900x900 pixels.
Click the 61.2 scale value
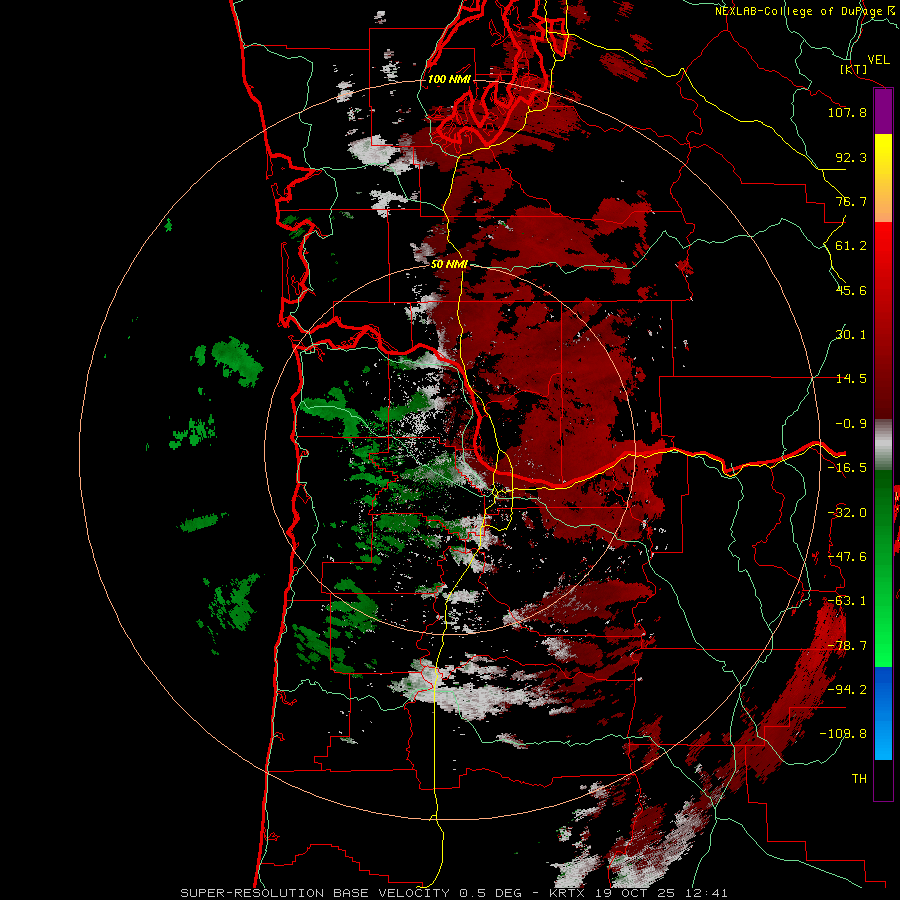pyautogui.click(x=851, y=246)
